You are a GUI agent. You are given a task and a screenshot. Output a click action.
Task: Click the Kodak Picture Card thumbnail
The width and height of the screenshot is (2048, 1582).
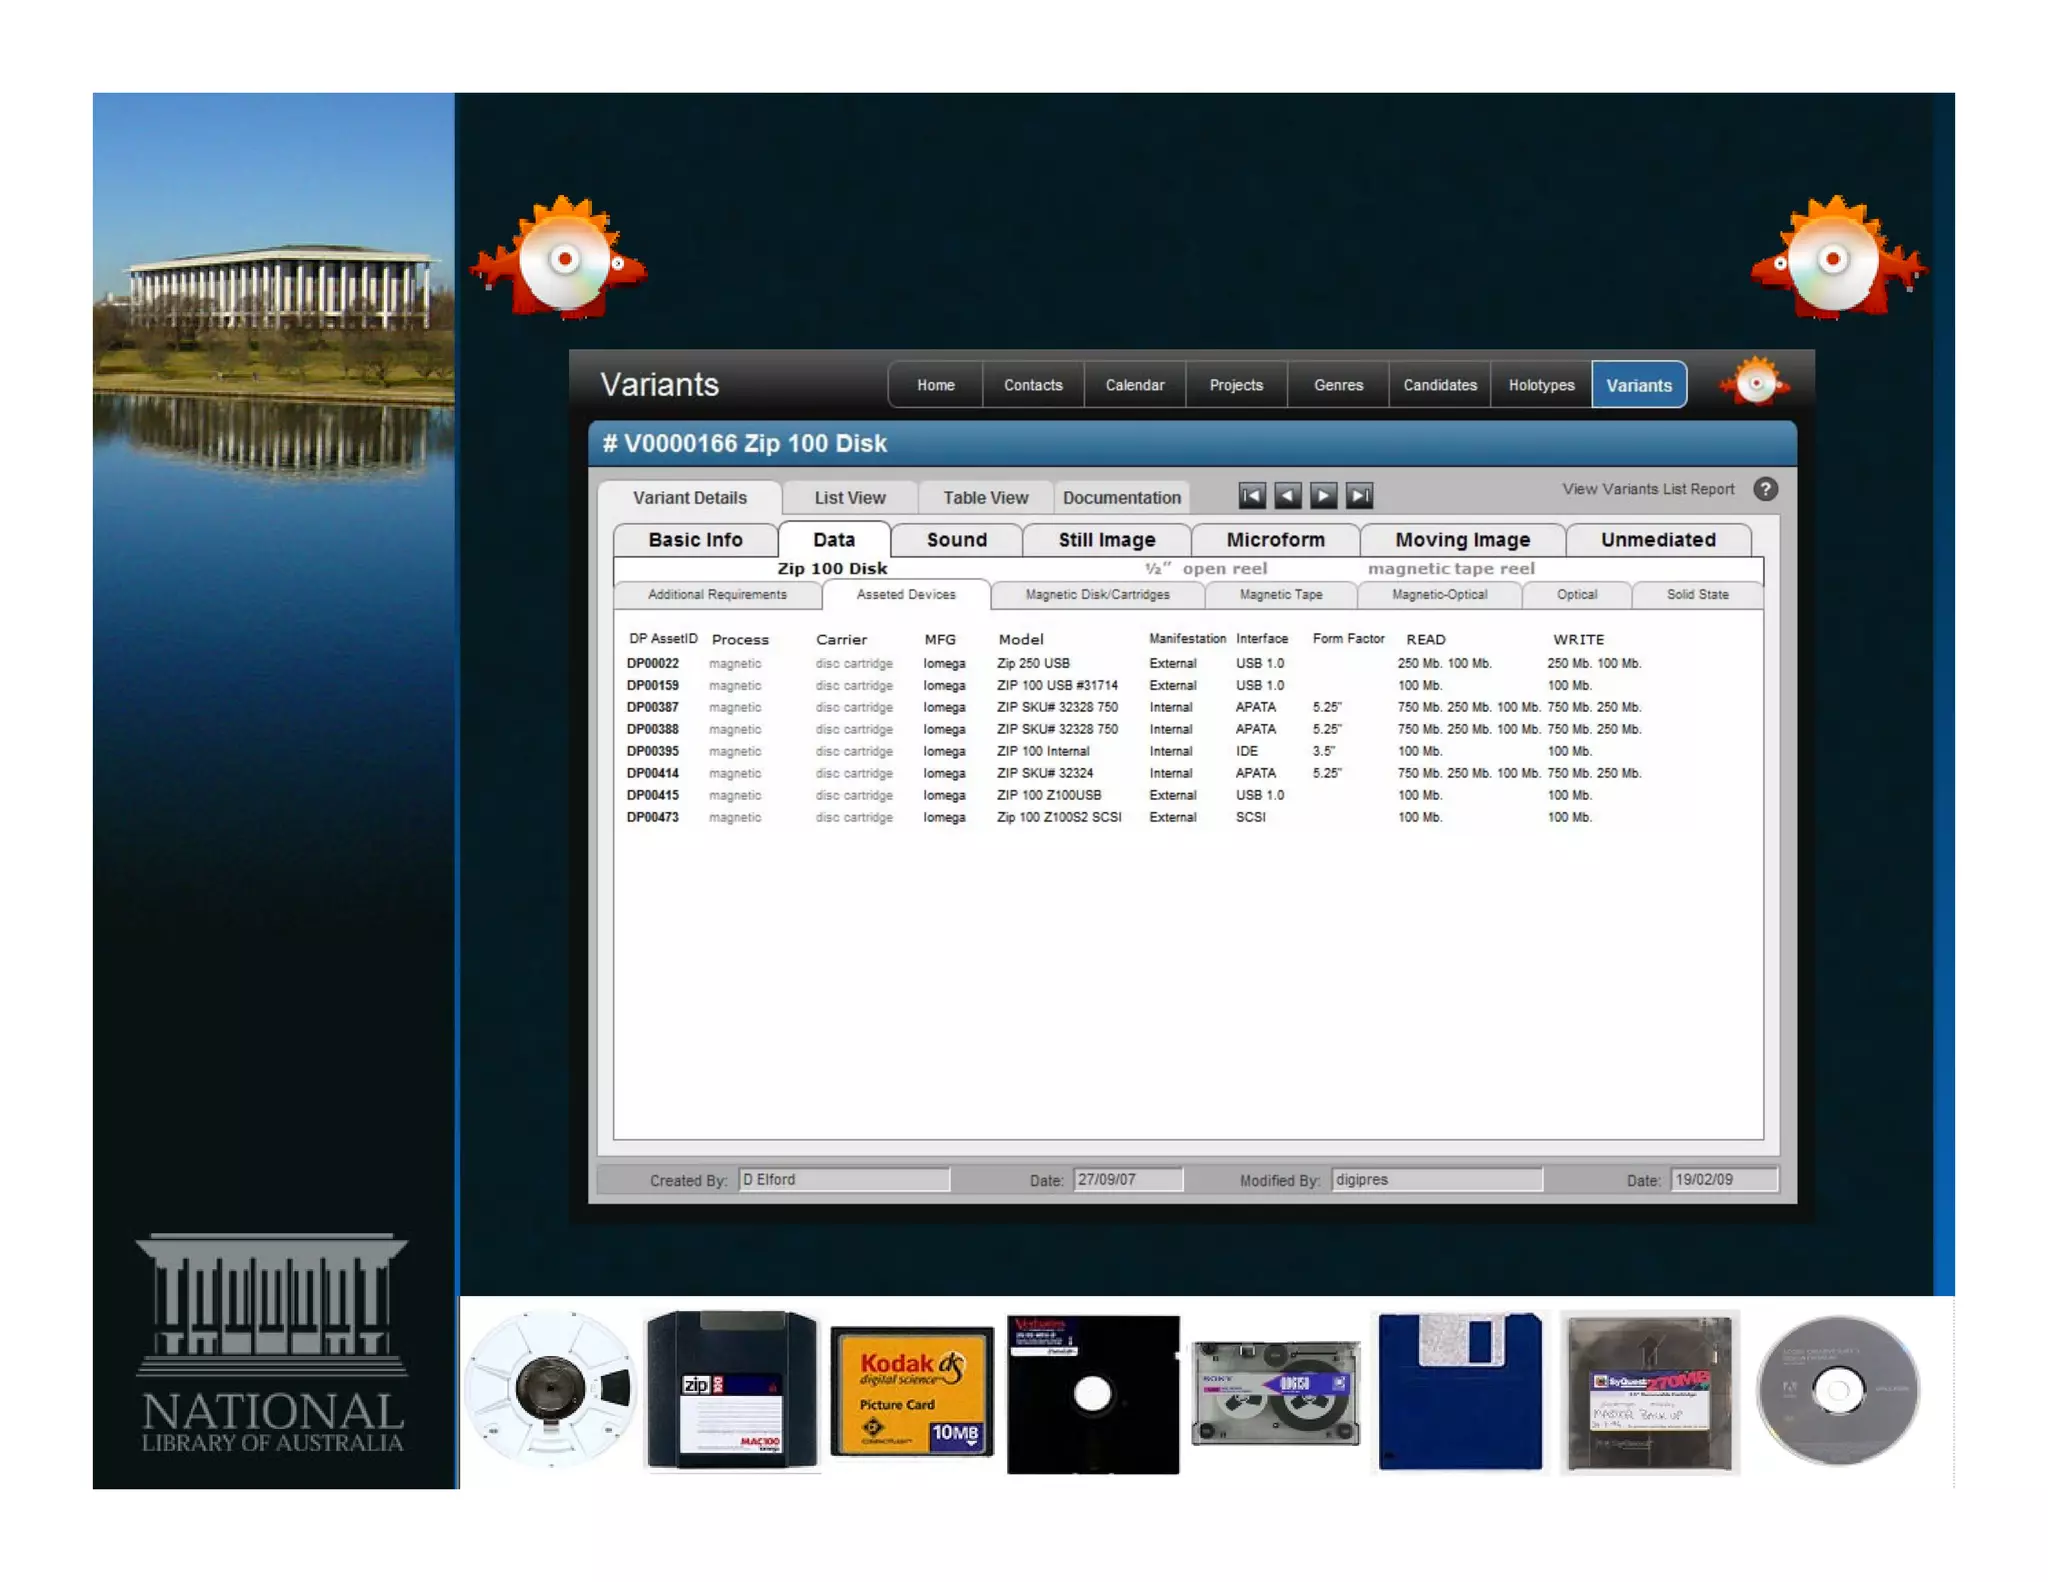click(x=911, y=1391)
